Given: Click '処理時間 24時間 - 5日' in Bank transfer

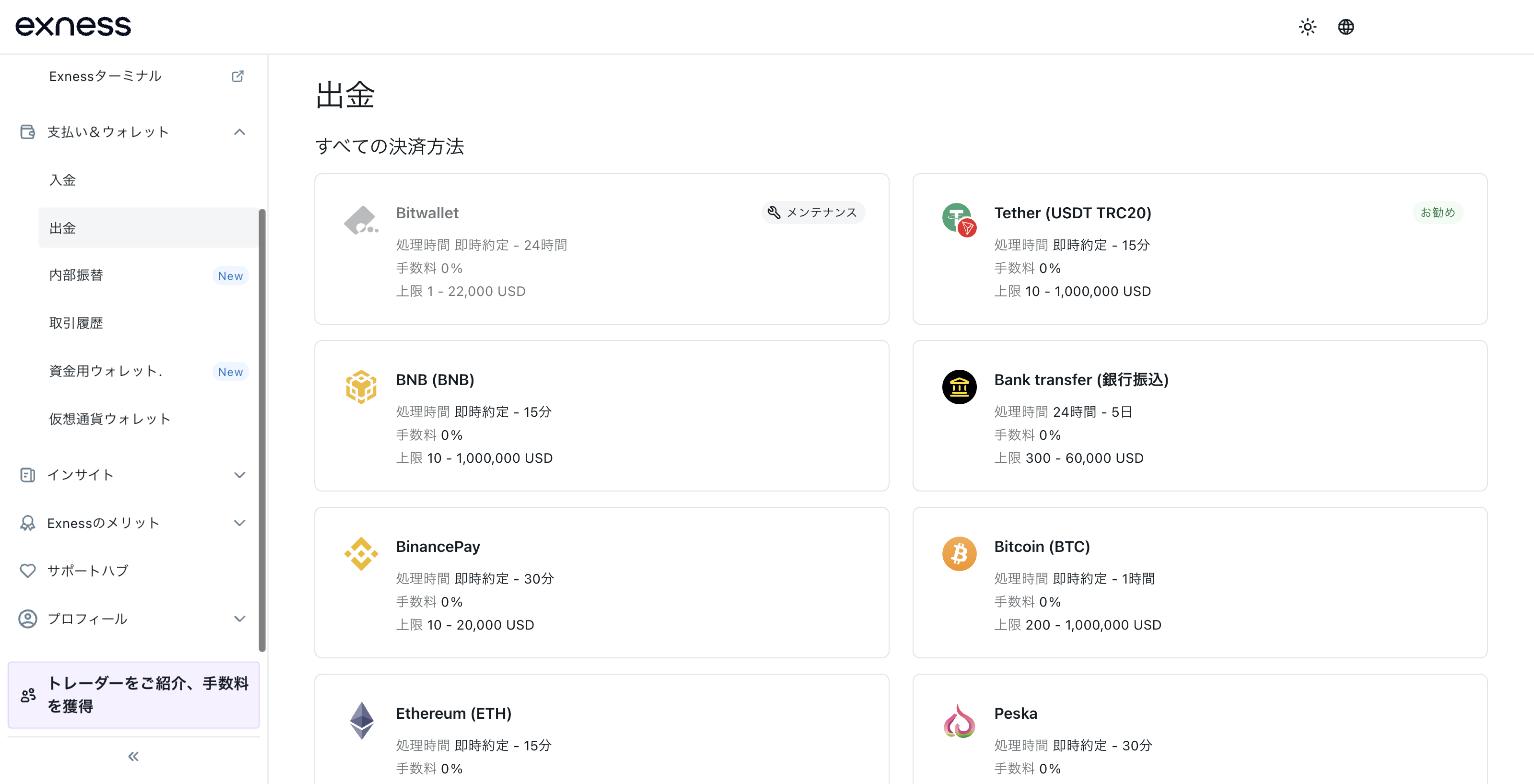Looking at the screenshot, I should coord(1063,412).
